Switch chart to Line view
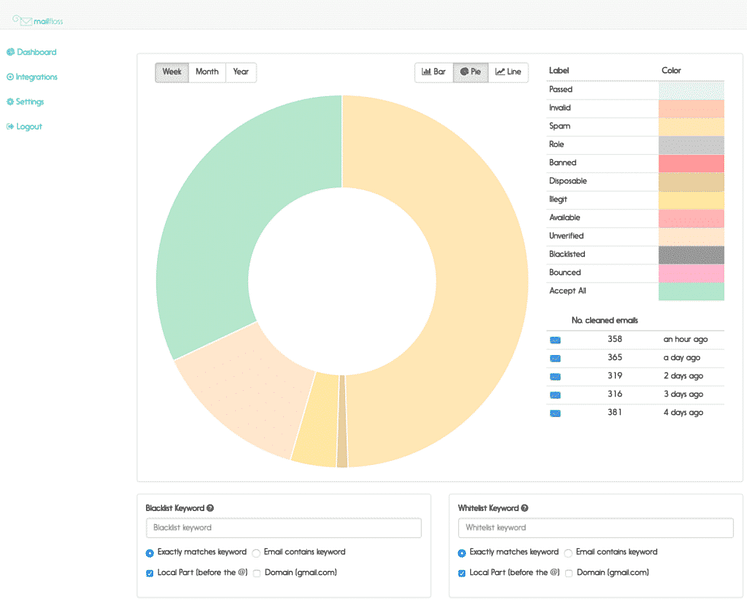Viewport: 747px width, 600px height. click(x=508, y=72)
